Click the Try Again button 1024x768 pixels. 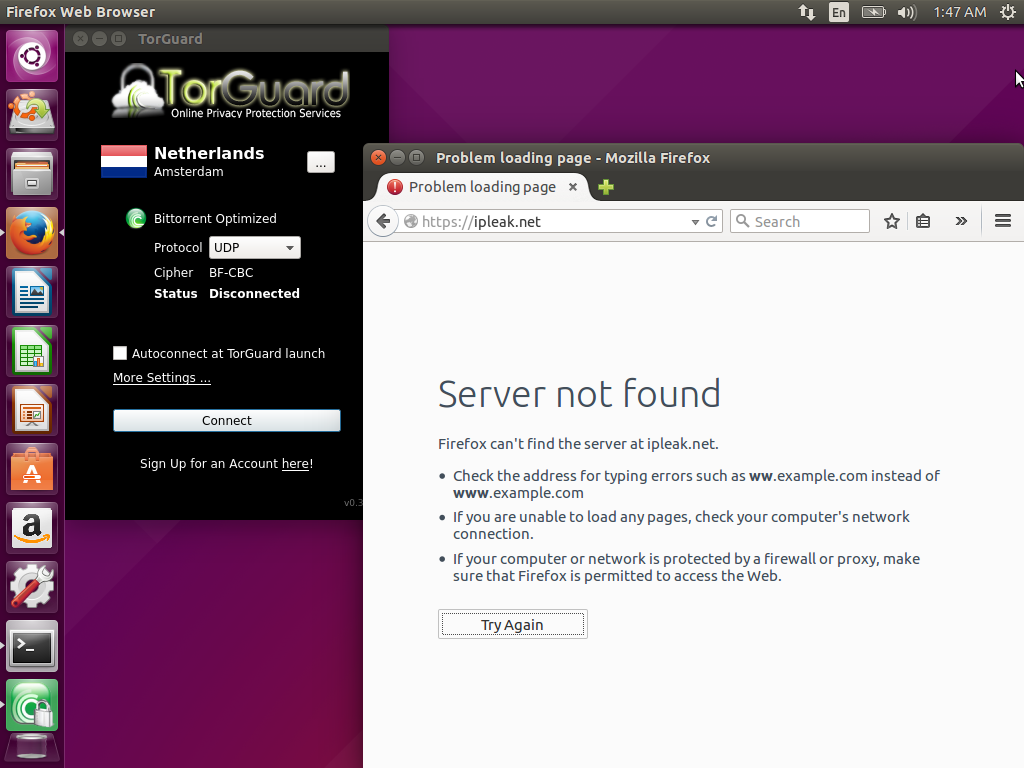point(513,624)
